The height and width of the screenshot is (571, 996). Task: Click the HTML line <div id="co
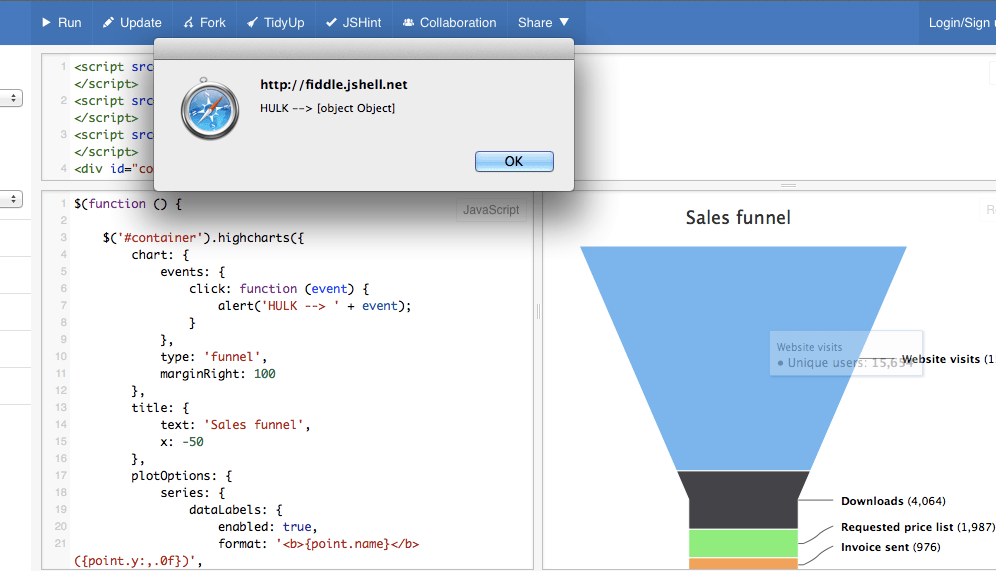point(114,169)
